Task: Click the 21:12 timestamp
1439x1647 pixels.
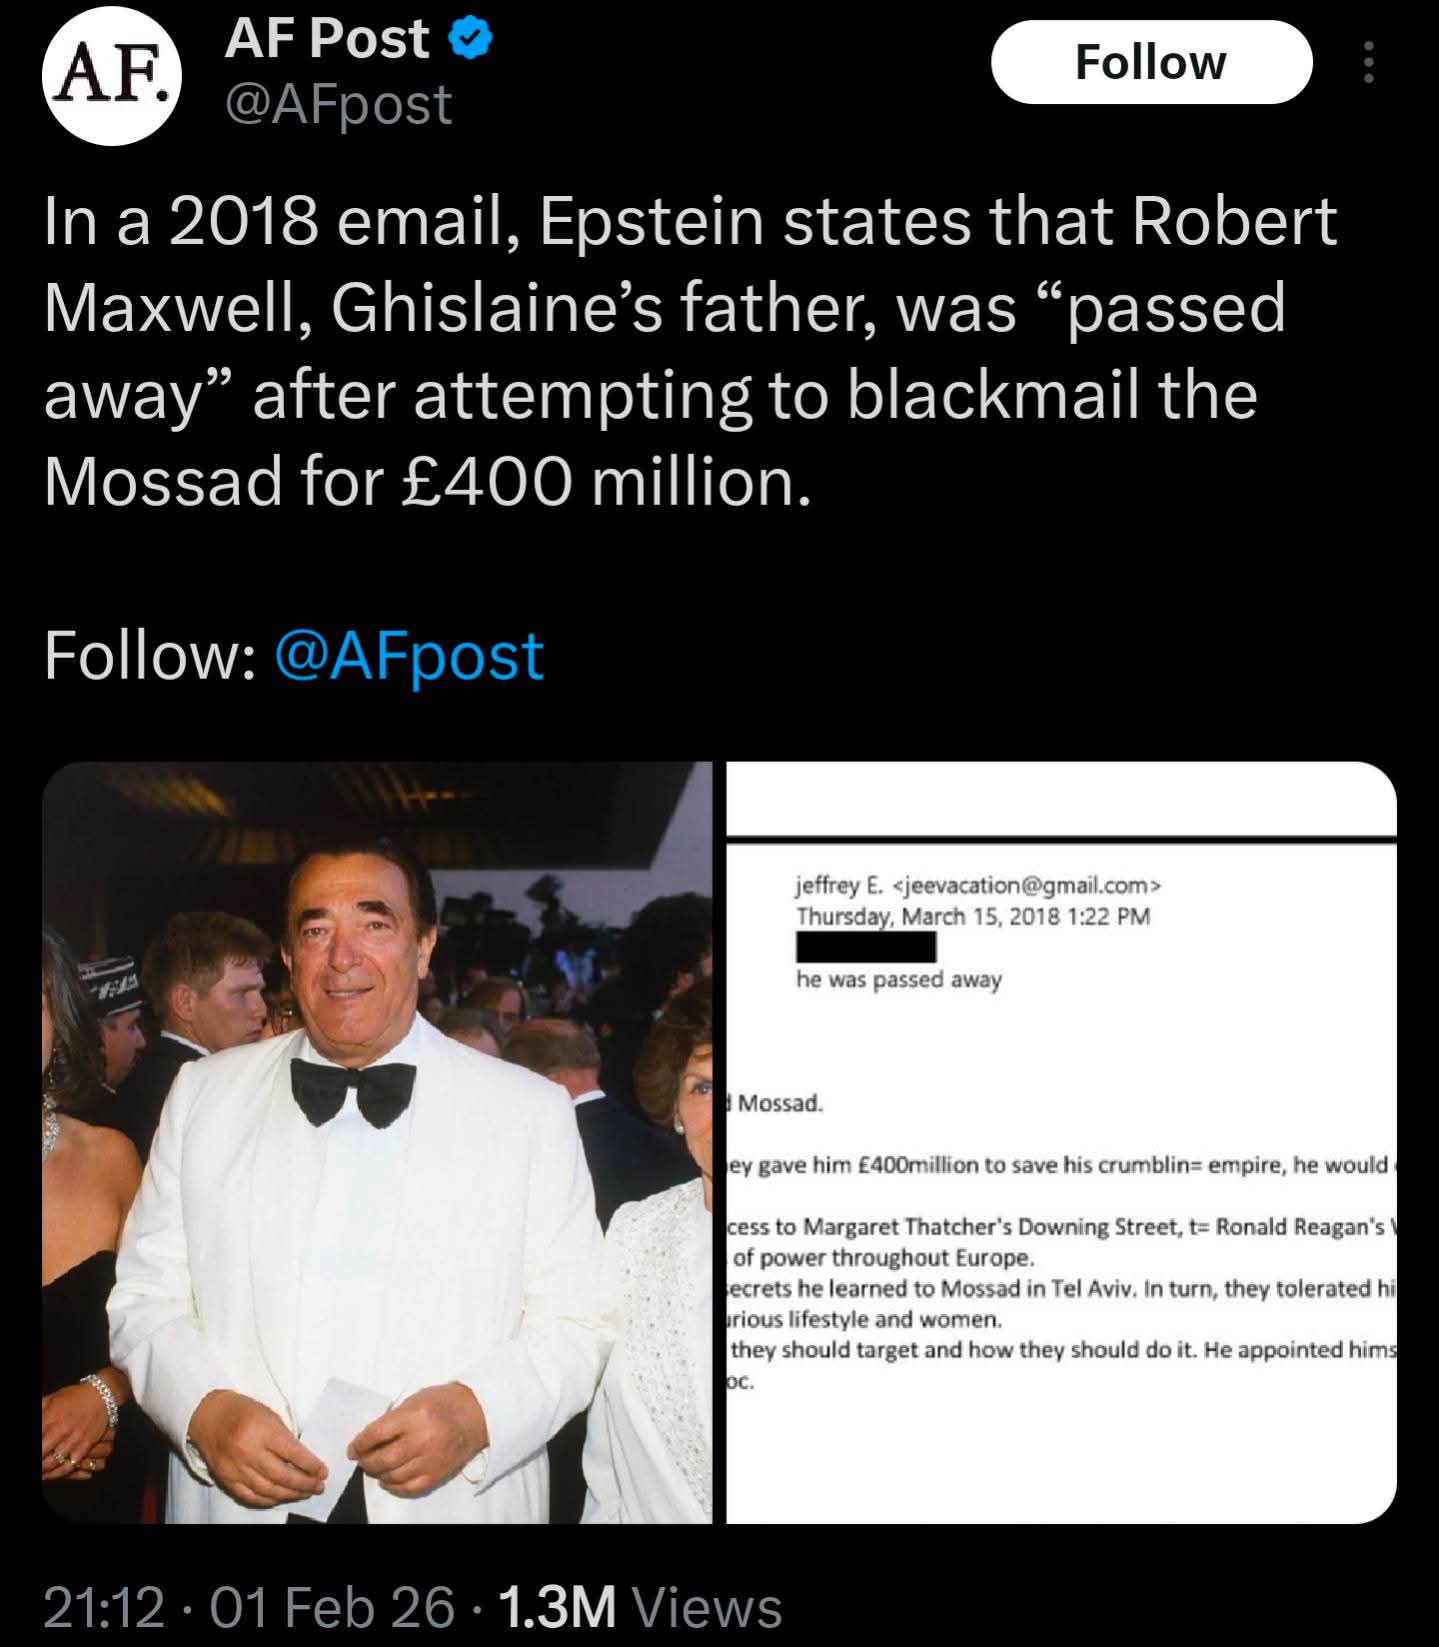Action: (x=103, y=1606)
